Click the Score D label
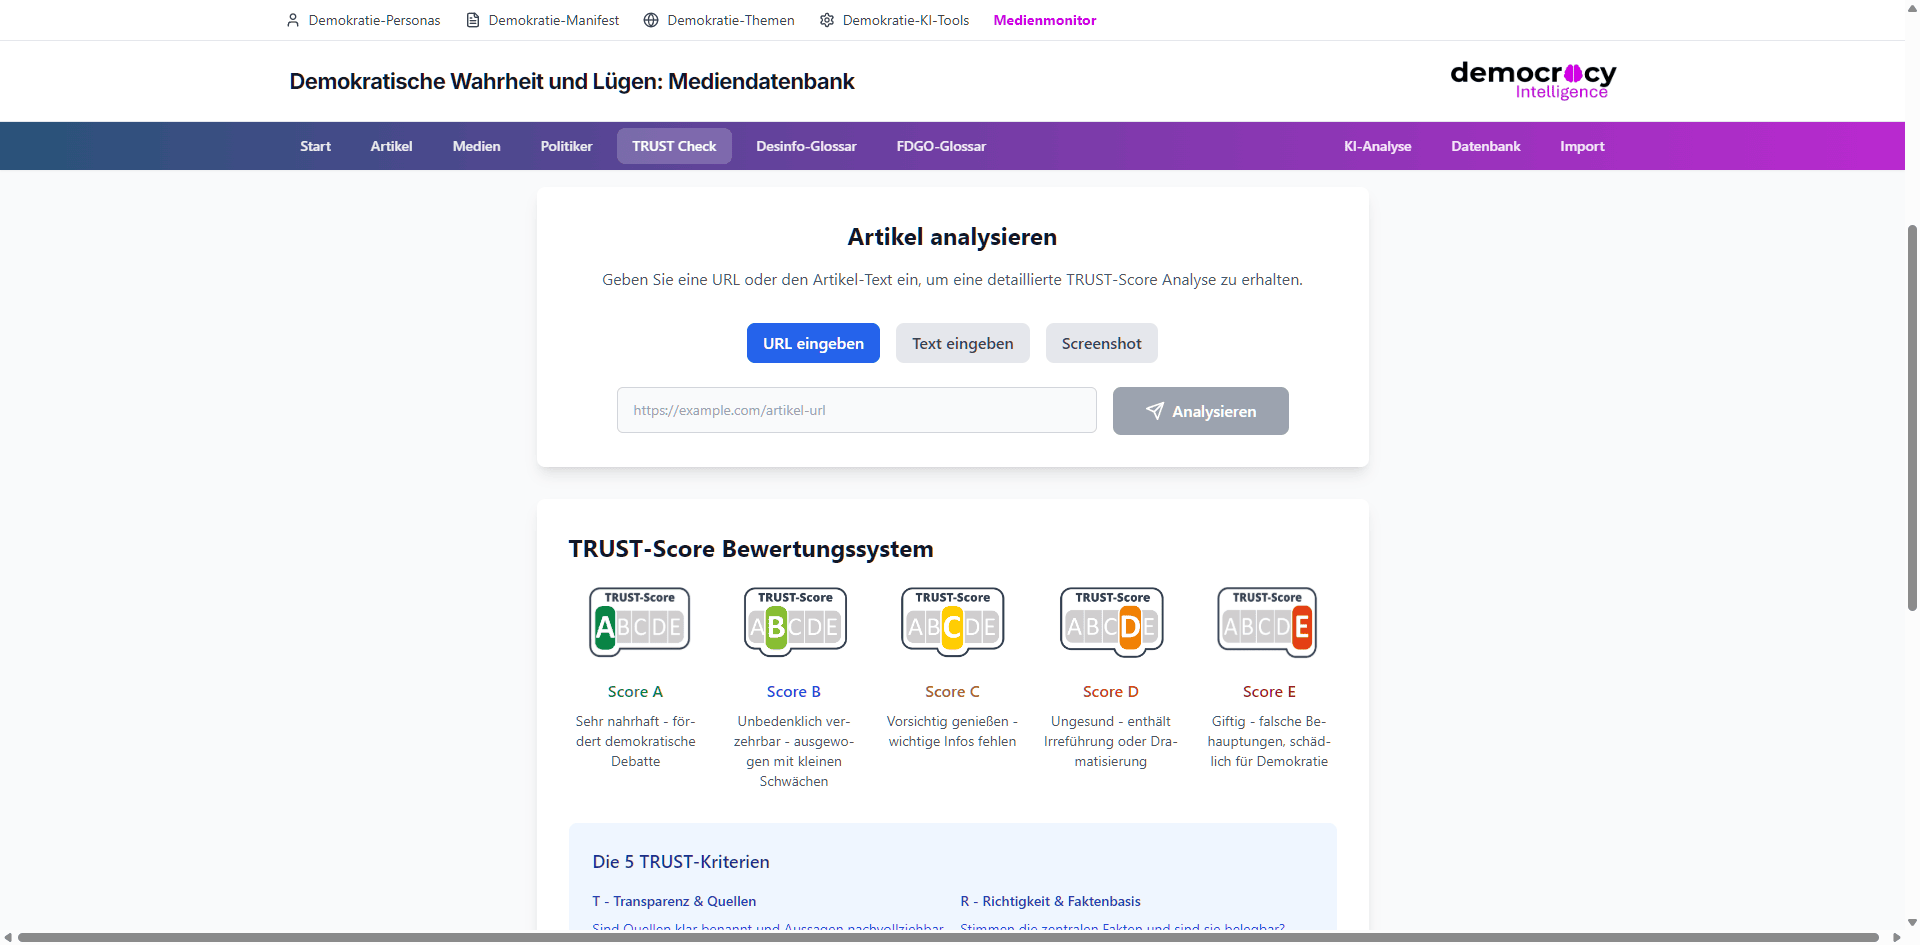The height and width of the screenshot is (945, 1920). 1111,692
